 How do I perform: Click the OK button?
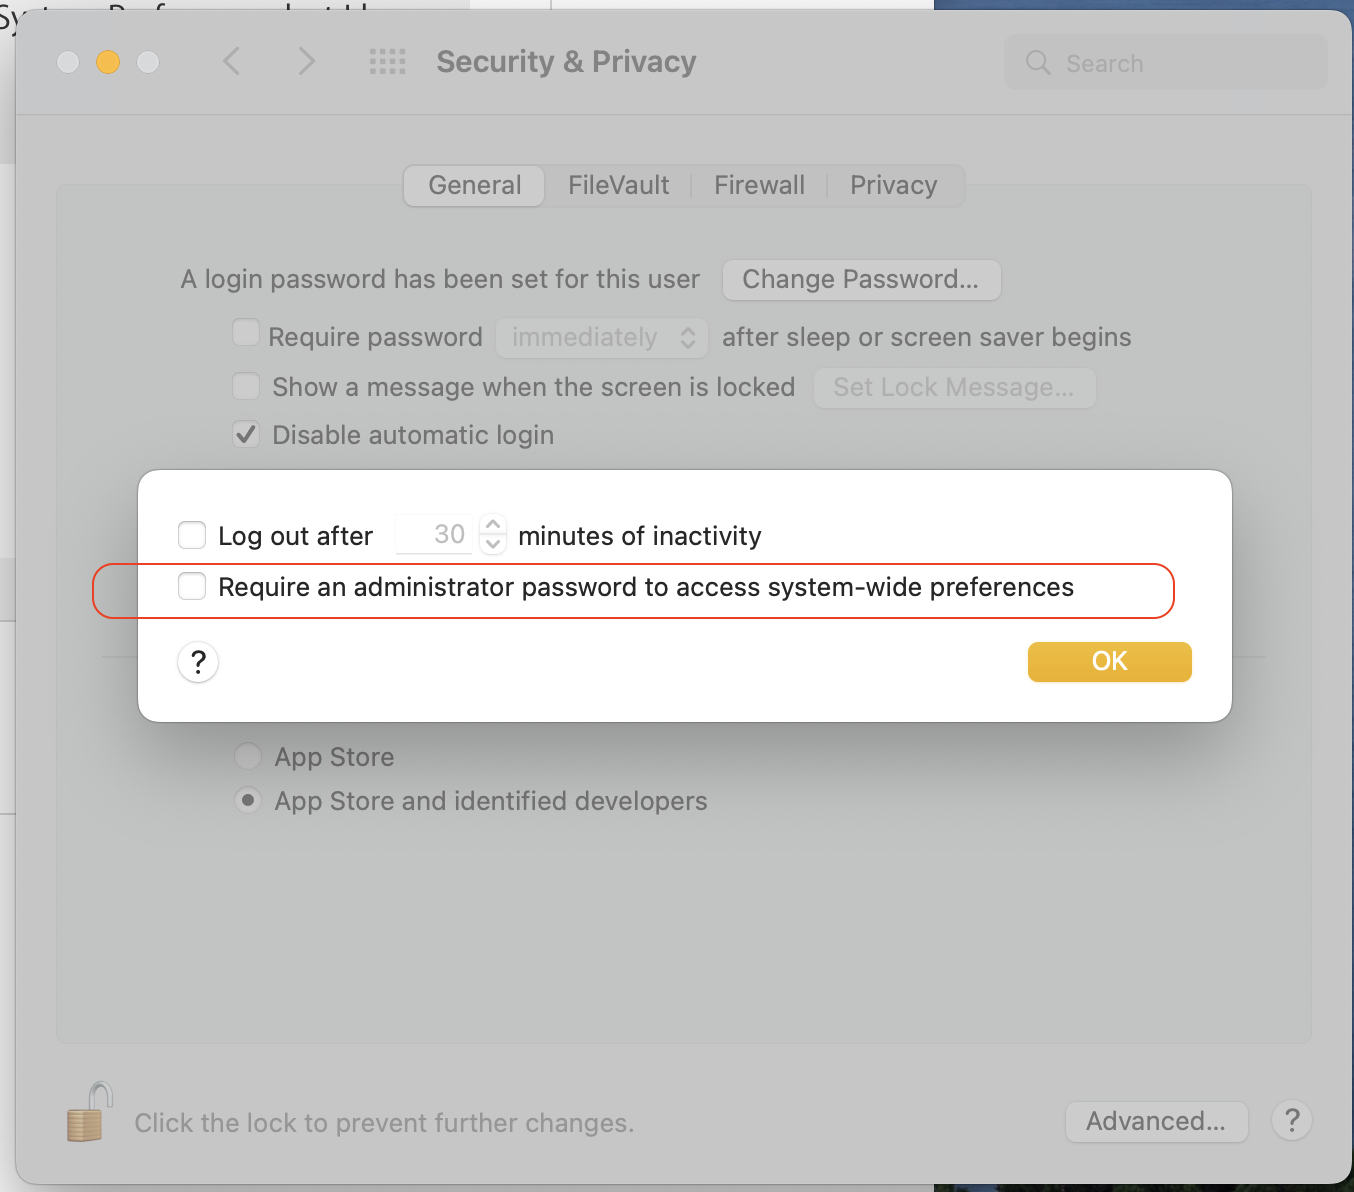(1109, 661)
